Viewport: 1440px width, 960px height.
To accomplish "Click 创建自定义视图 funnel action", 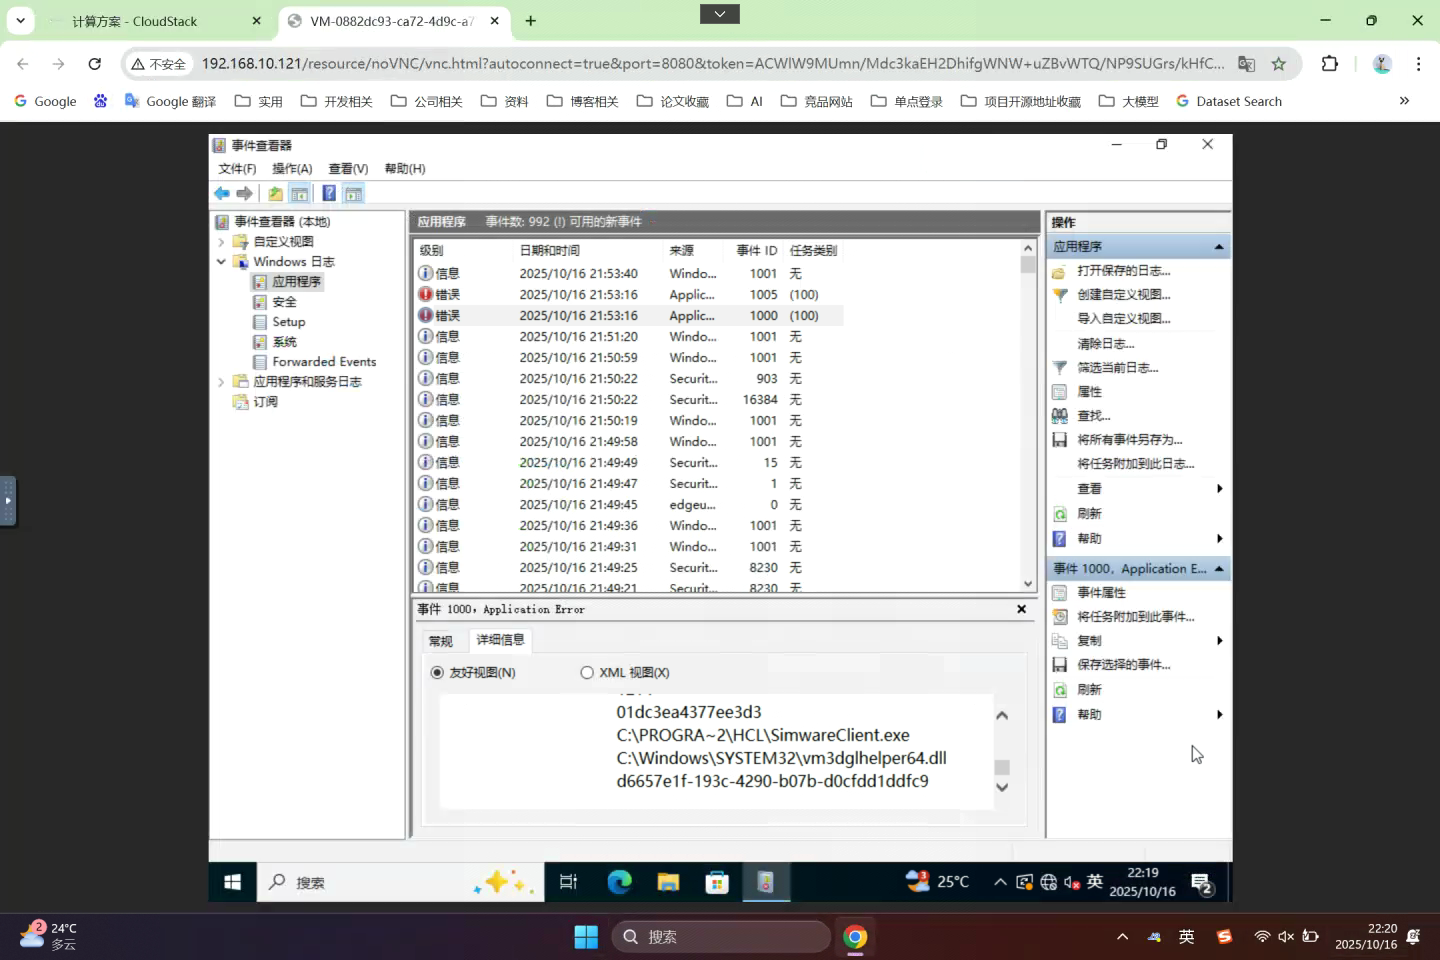I will 1123,295.
